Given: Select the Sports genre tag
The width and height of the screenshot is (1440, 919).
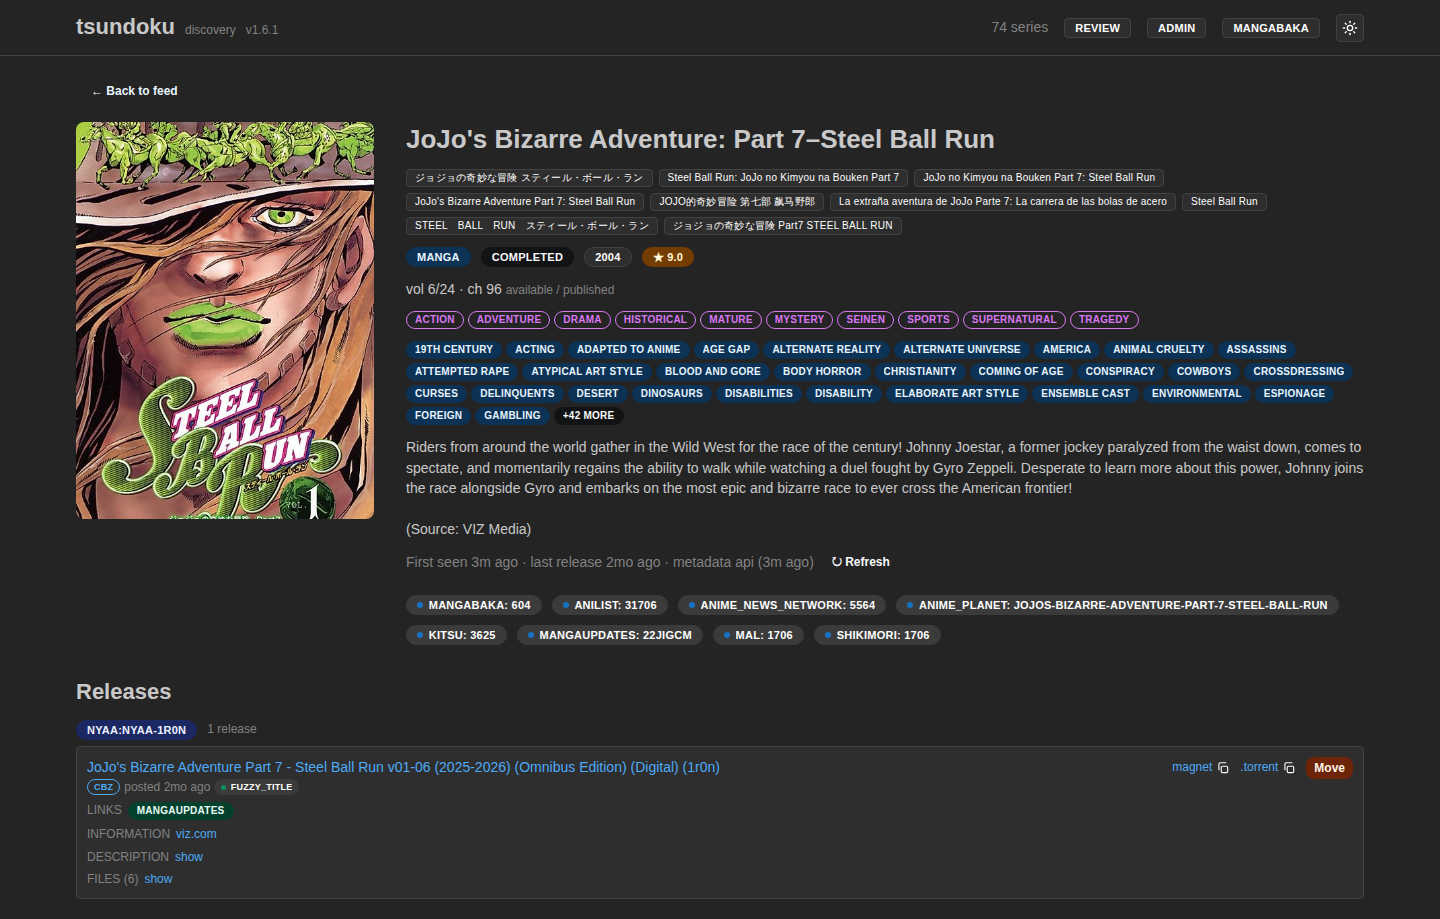Looking at the screenshot, I should [x=928, y=320].
